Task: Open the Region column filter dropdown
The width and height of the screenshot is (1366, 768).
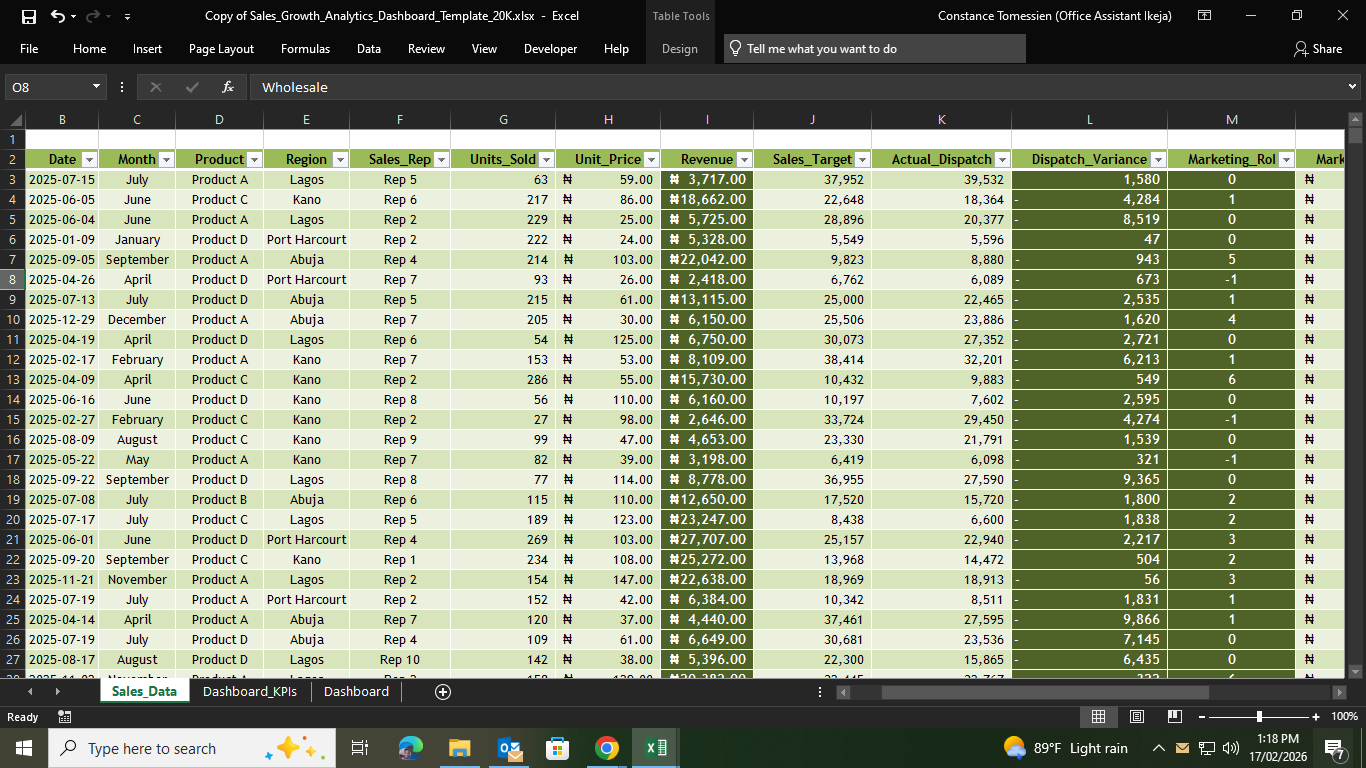Action: coord(340,160)
